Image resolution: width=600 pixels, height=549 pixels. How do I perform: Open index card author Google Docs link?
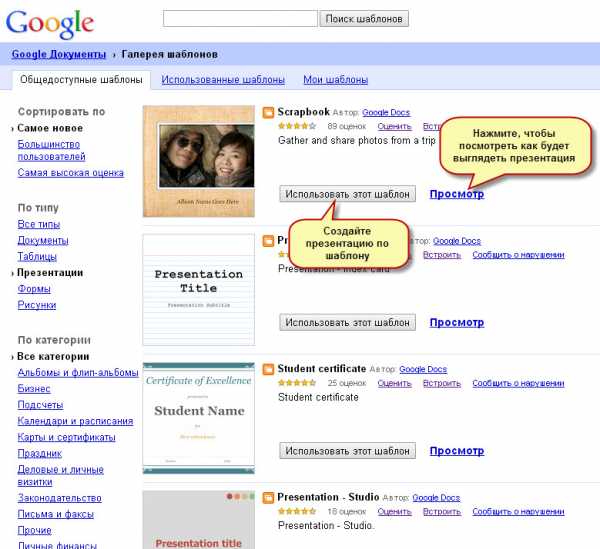tap(457, 241)
